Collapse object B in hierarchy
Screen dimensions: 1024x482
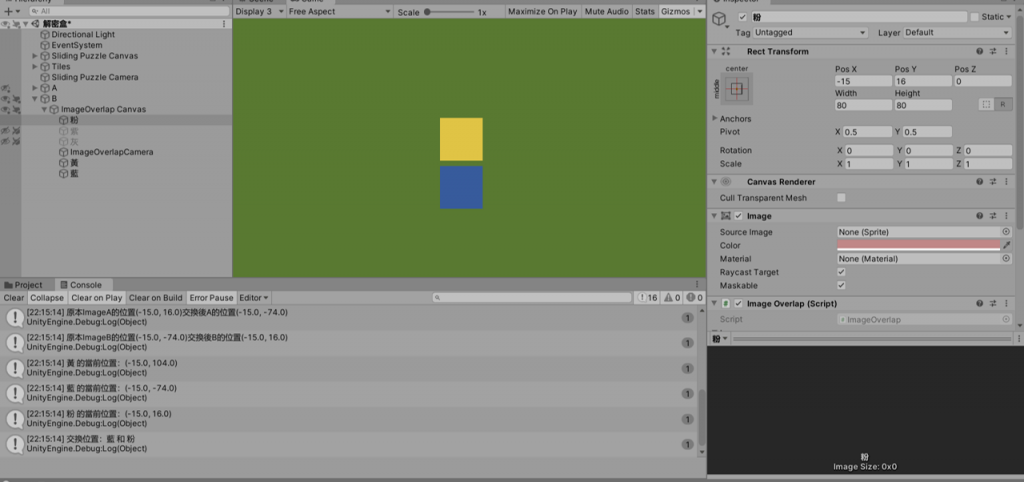tap(35, 99)
